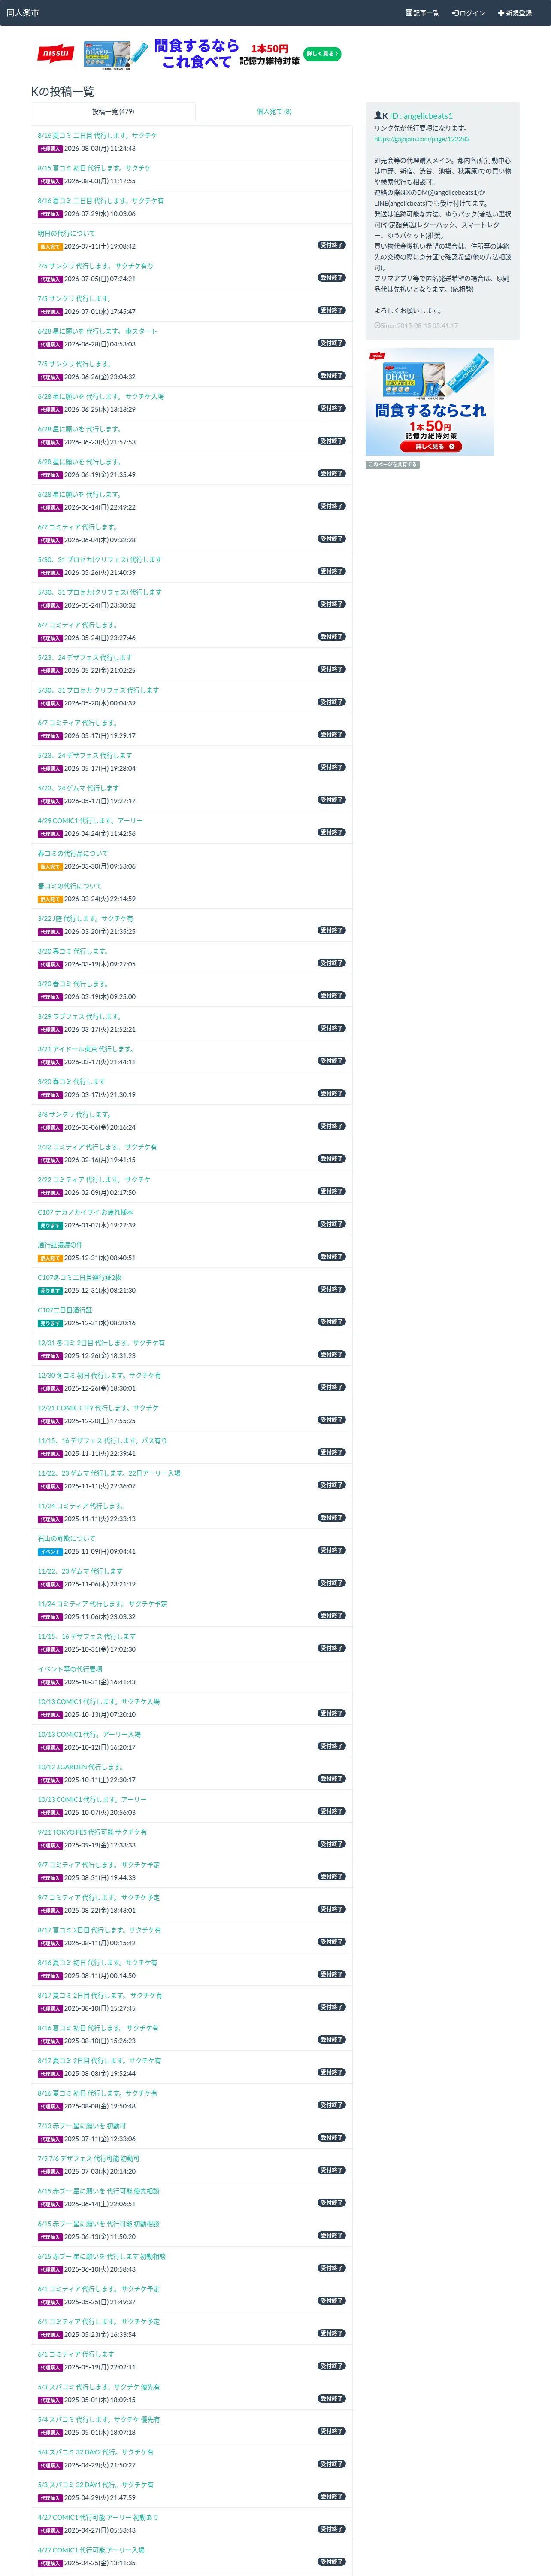
Task: Click the 同人楽市 site logo
Action: click(22, 13)
